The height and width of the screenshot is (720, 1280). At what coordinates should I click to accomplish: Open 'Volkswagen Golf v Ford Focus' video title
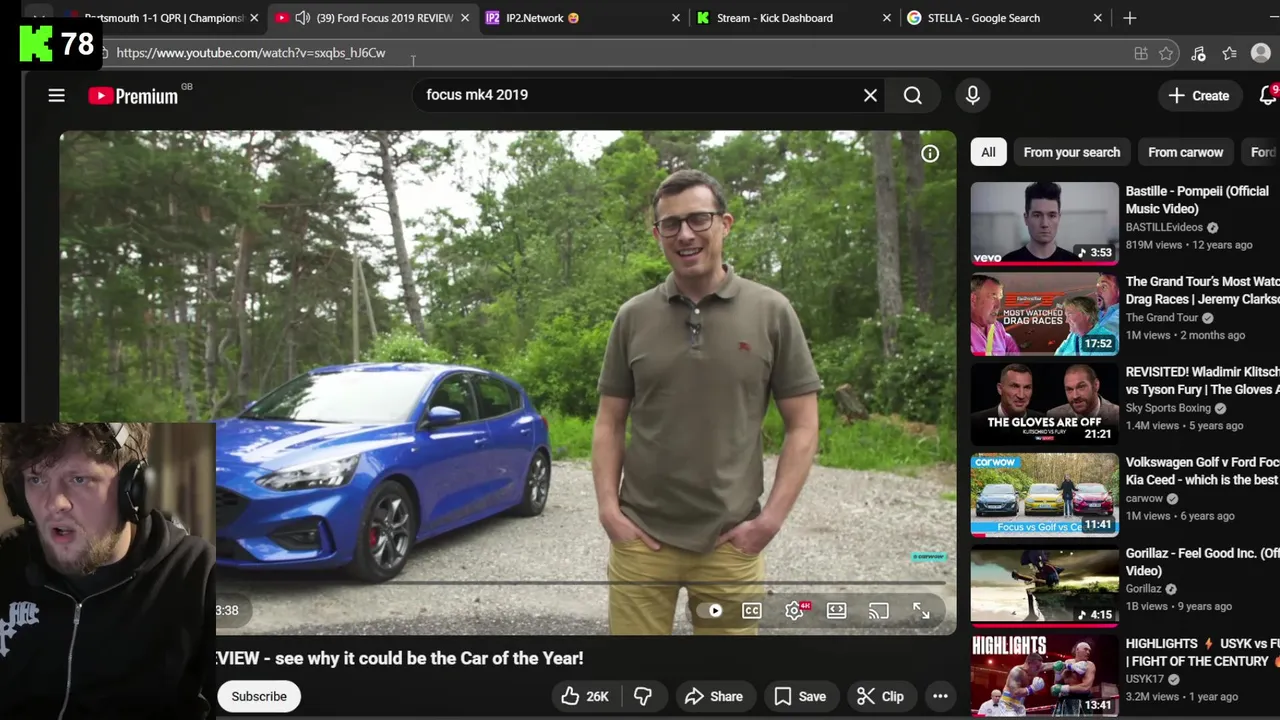1203,471
